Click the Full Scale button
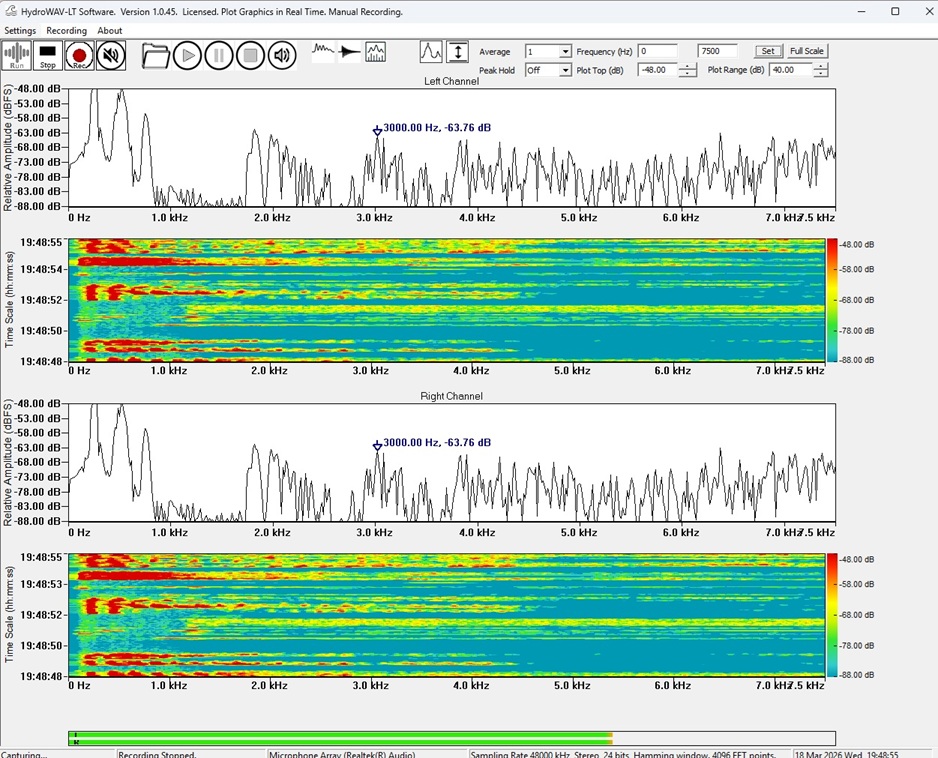The image size is (938, 758). point(807,51)
